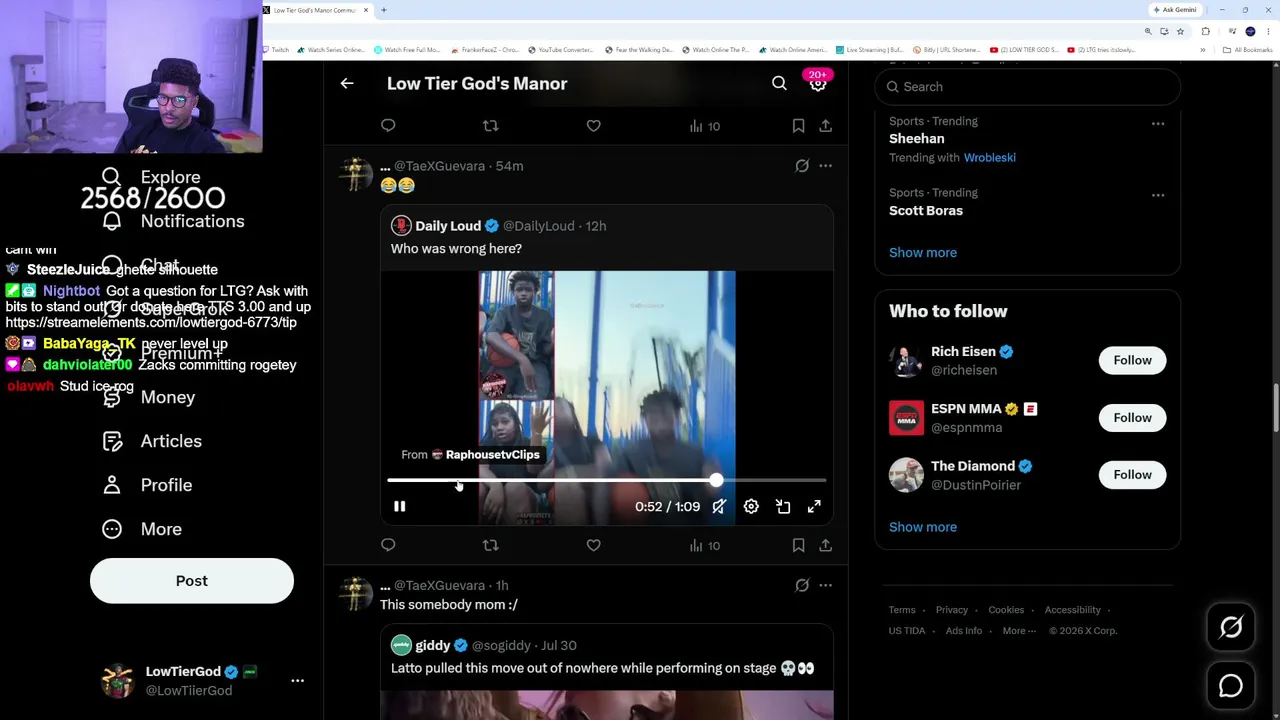Reply to the TaeXGuevara 54m post
Viewport: 1280px width, 720px height.
(x=388, y=545)
